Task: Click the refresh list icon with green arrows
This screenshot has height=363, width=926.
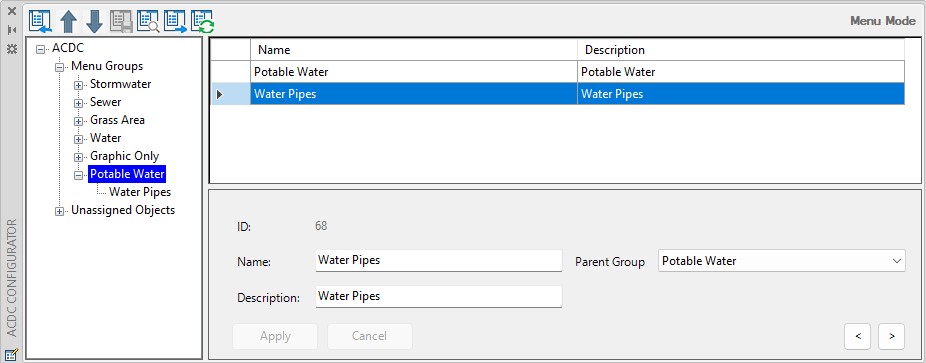Action: click(x=203, y=22)
